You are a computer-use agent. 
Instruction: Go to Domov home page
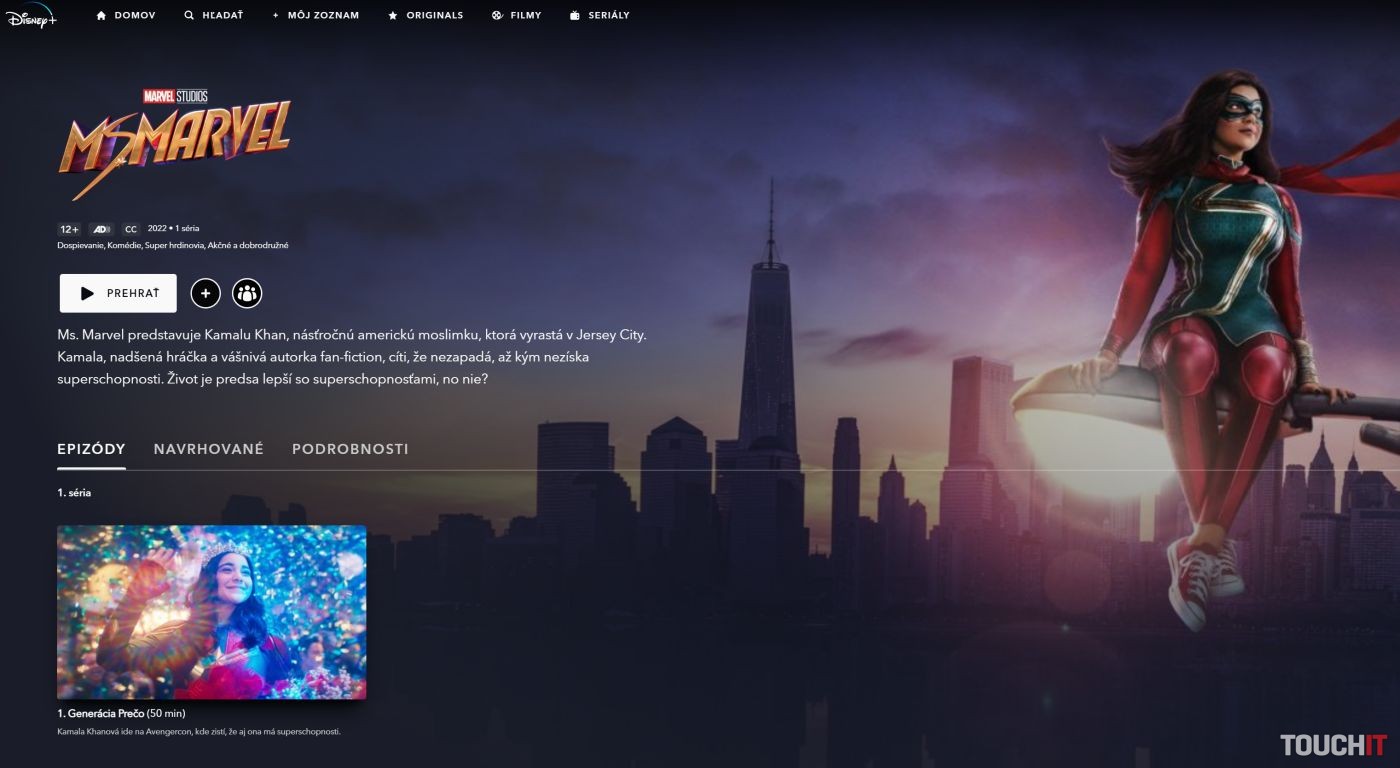[x=125, y=16]
